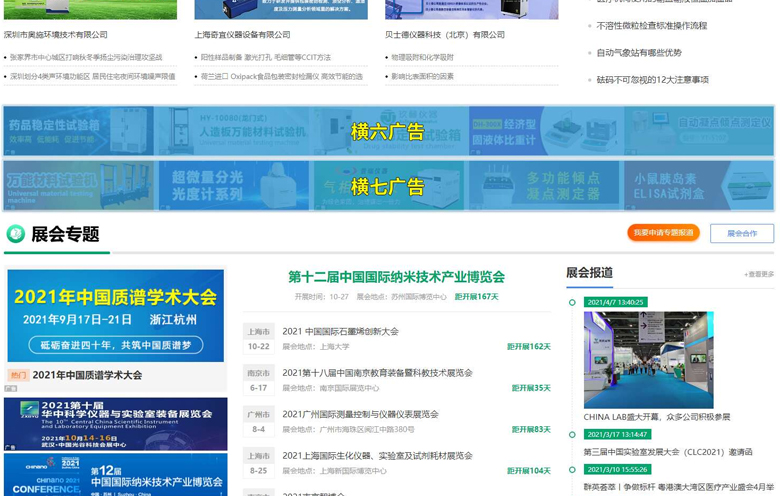Open 2021广州国际测量控制与仪器仪表展览会 link

[x=360, y=414]
